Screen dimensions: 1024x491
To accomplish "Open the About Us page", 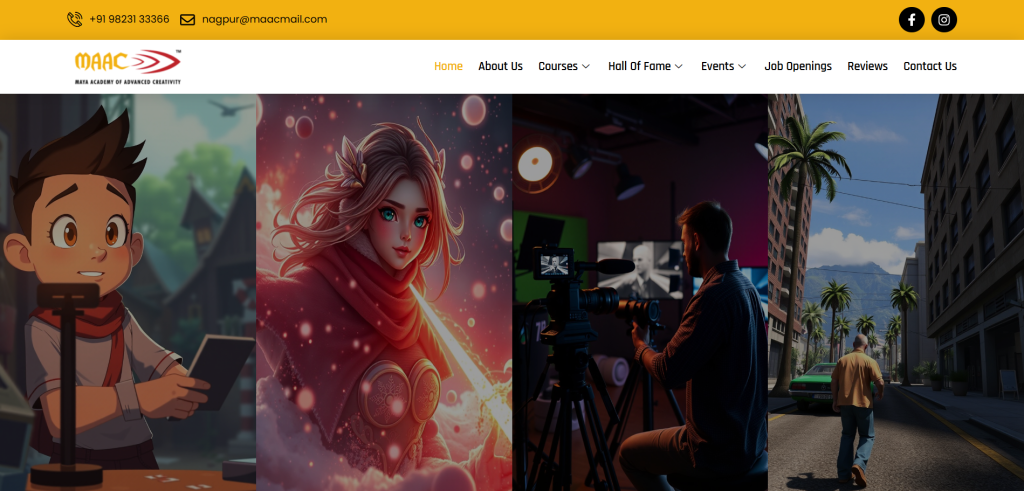I will click(x=500, y=66).
